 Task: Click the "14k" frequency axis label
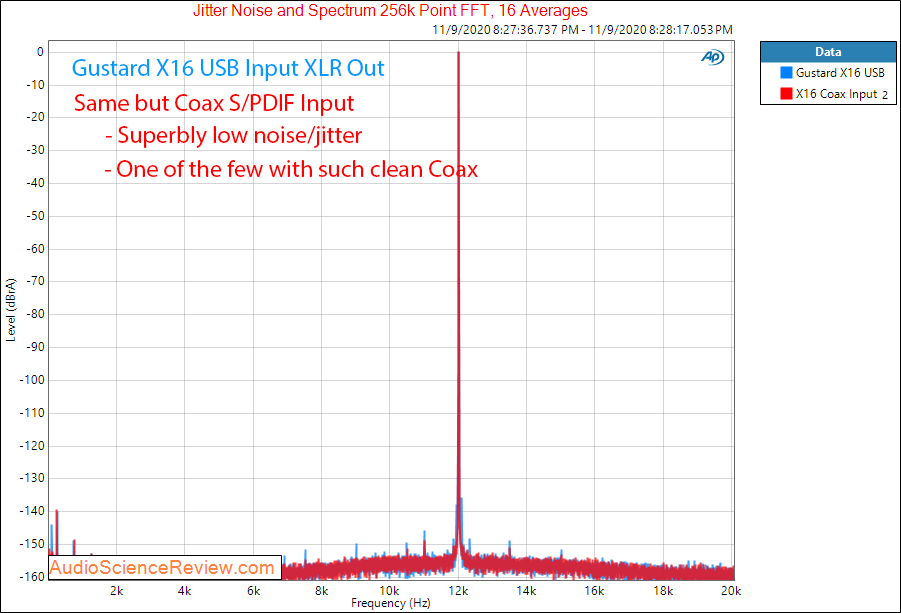pos(526,591)
